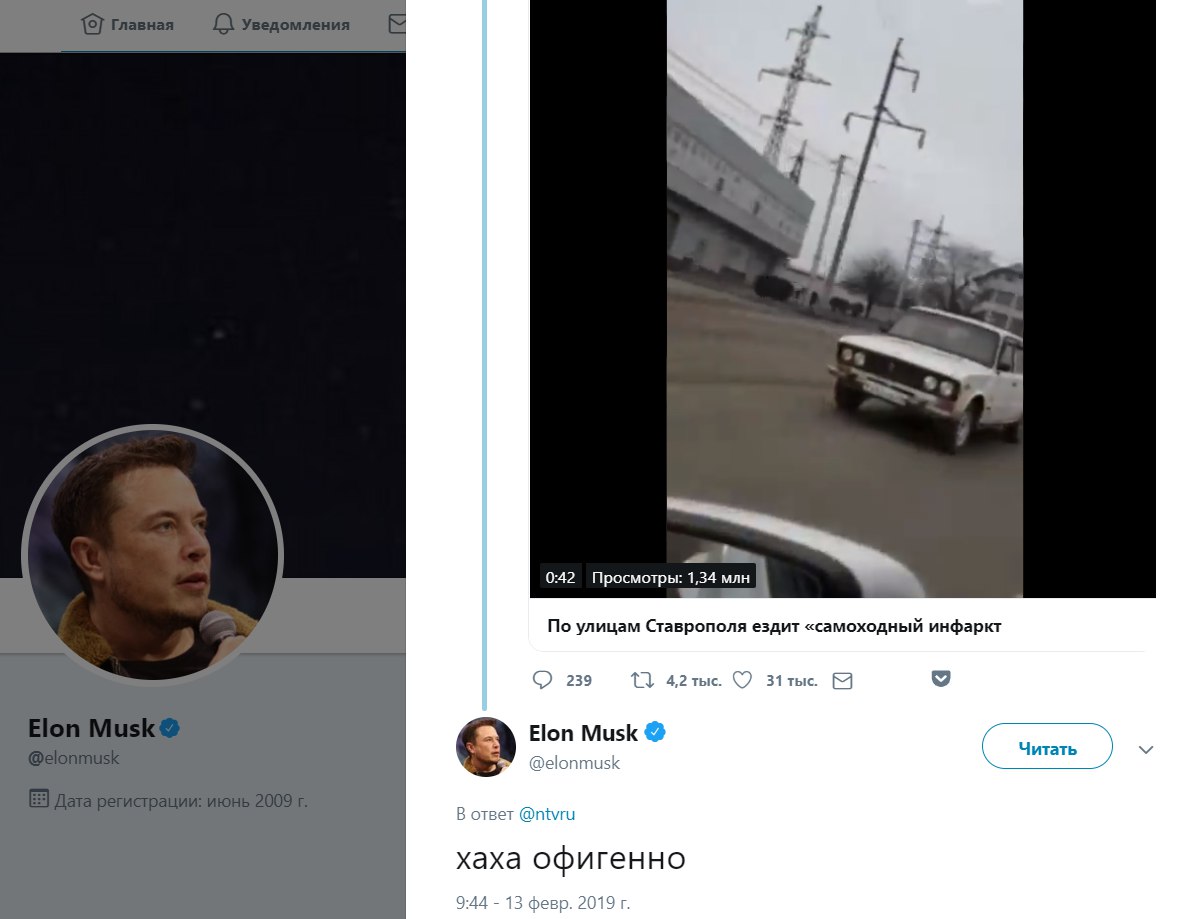
Task: Click the notifications bell icon
Action: click(x=224, y=24)
